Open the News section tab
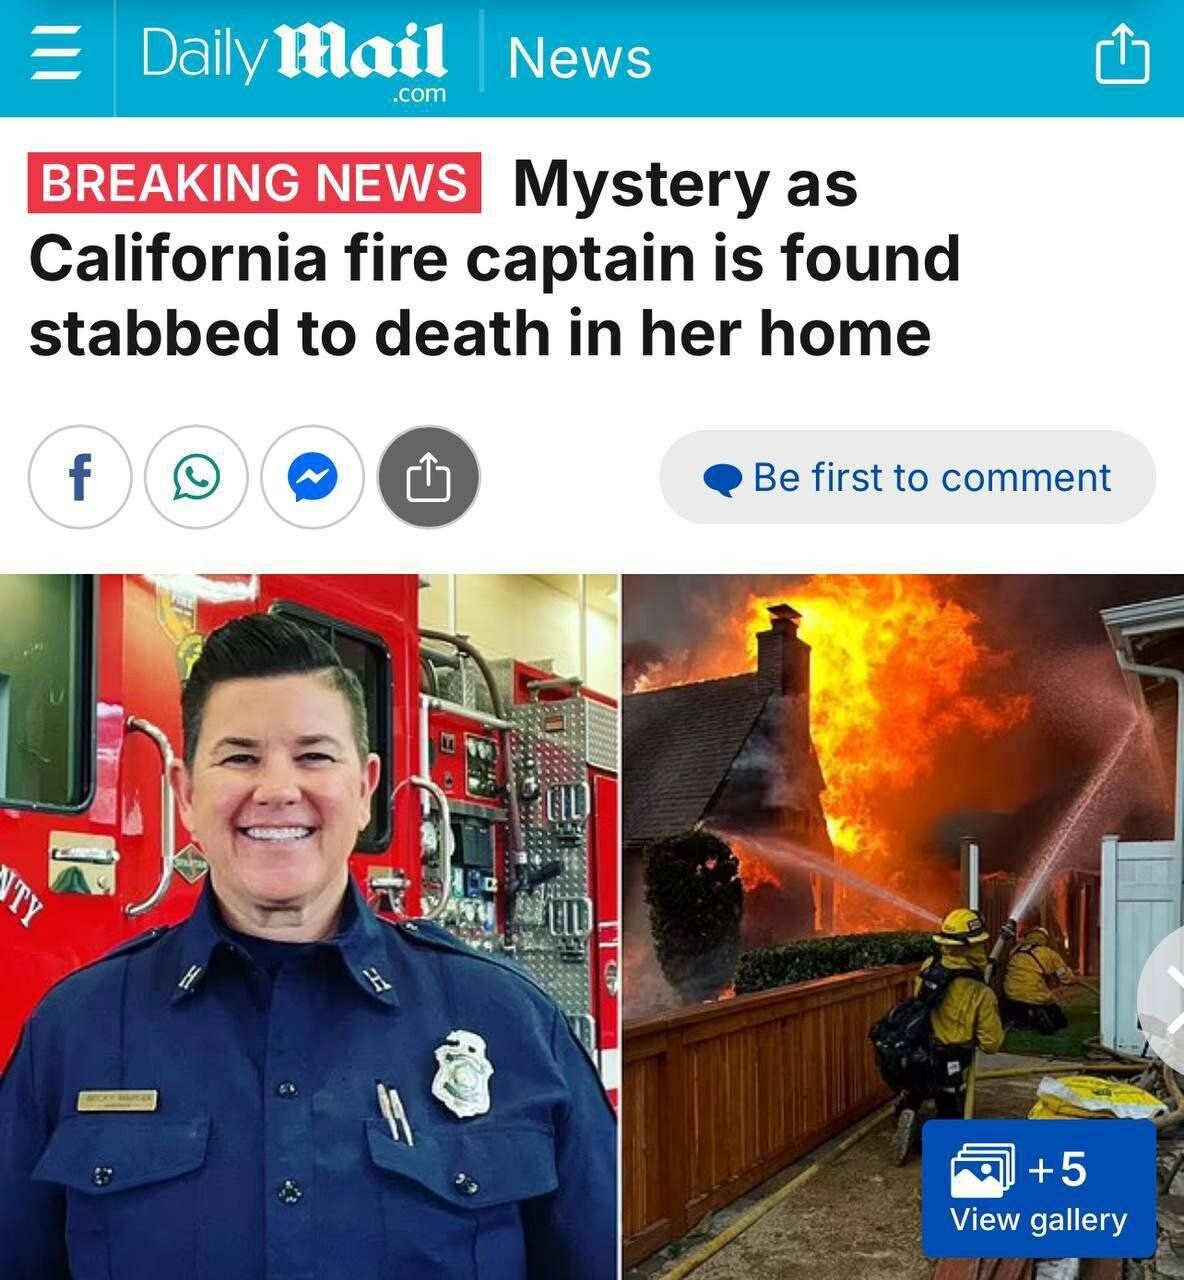Screen dimensions: 1184x1280 580,58
